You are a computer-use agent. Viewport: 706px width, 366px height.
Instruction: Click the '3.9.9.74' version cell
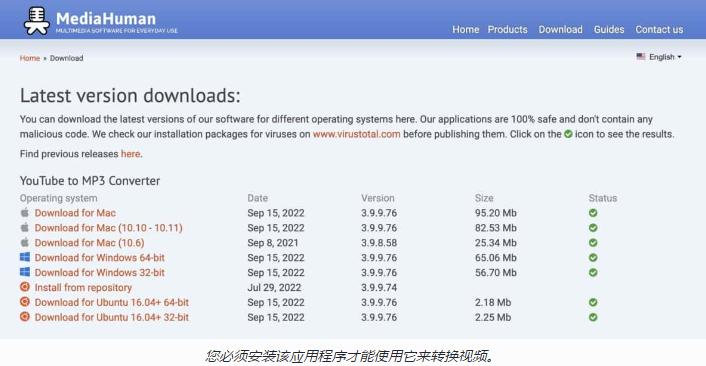tap(379, 287)
